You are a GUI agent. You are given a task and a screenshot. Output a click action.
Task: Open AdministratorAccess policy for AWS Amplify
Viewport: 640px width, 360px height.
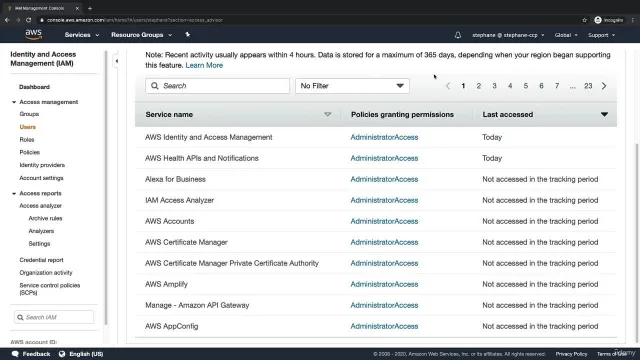[384, 284]
